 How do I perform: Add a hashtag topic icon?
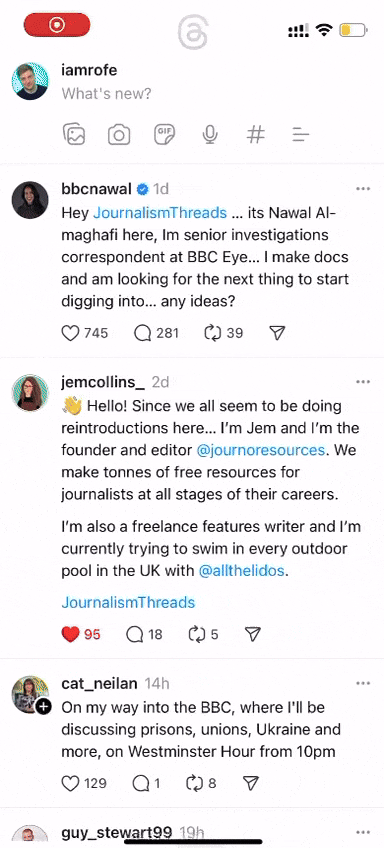[x=255, y=134]
